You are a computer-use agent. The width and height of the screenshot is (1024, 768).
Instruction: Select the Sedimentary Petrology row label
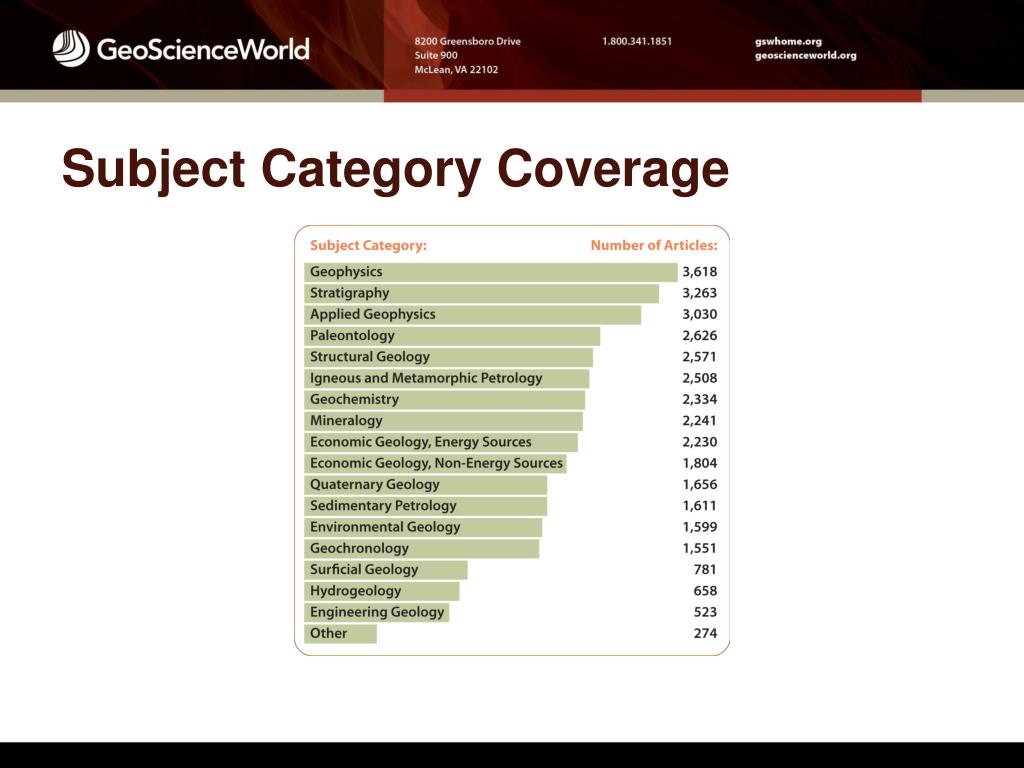[383, 506]
